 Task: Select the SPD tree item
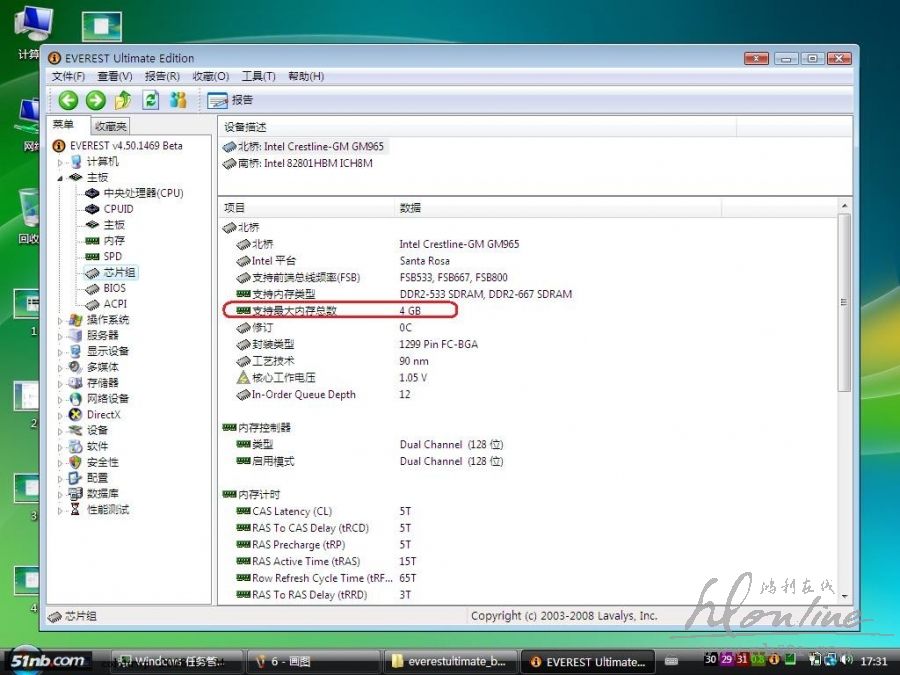click(112, 256)
